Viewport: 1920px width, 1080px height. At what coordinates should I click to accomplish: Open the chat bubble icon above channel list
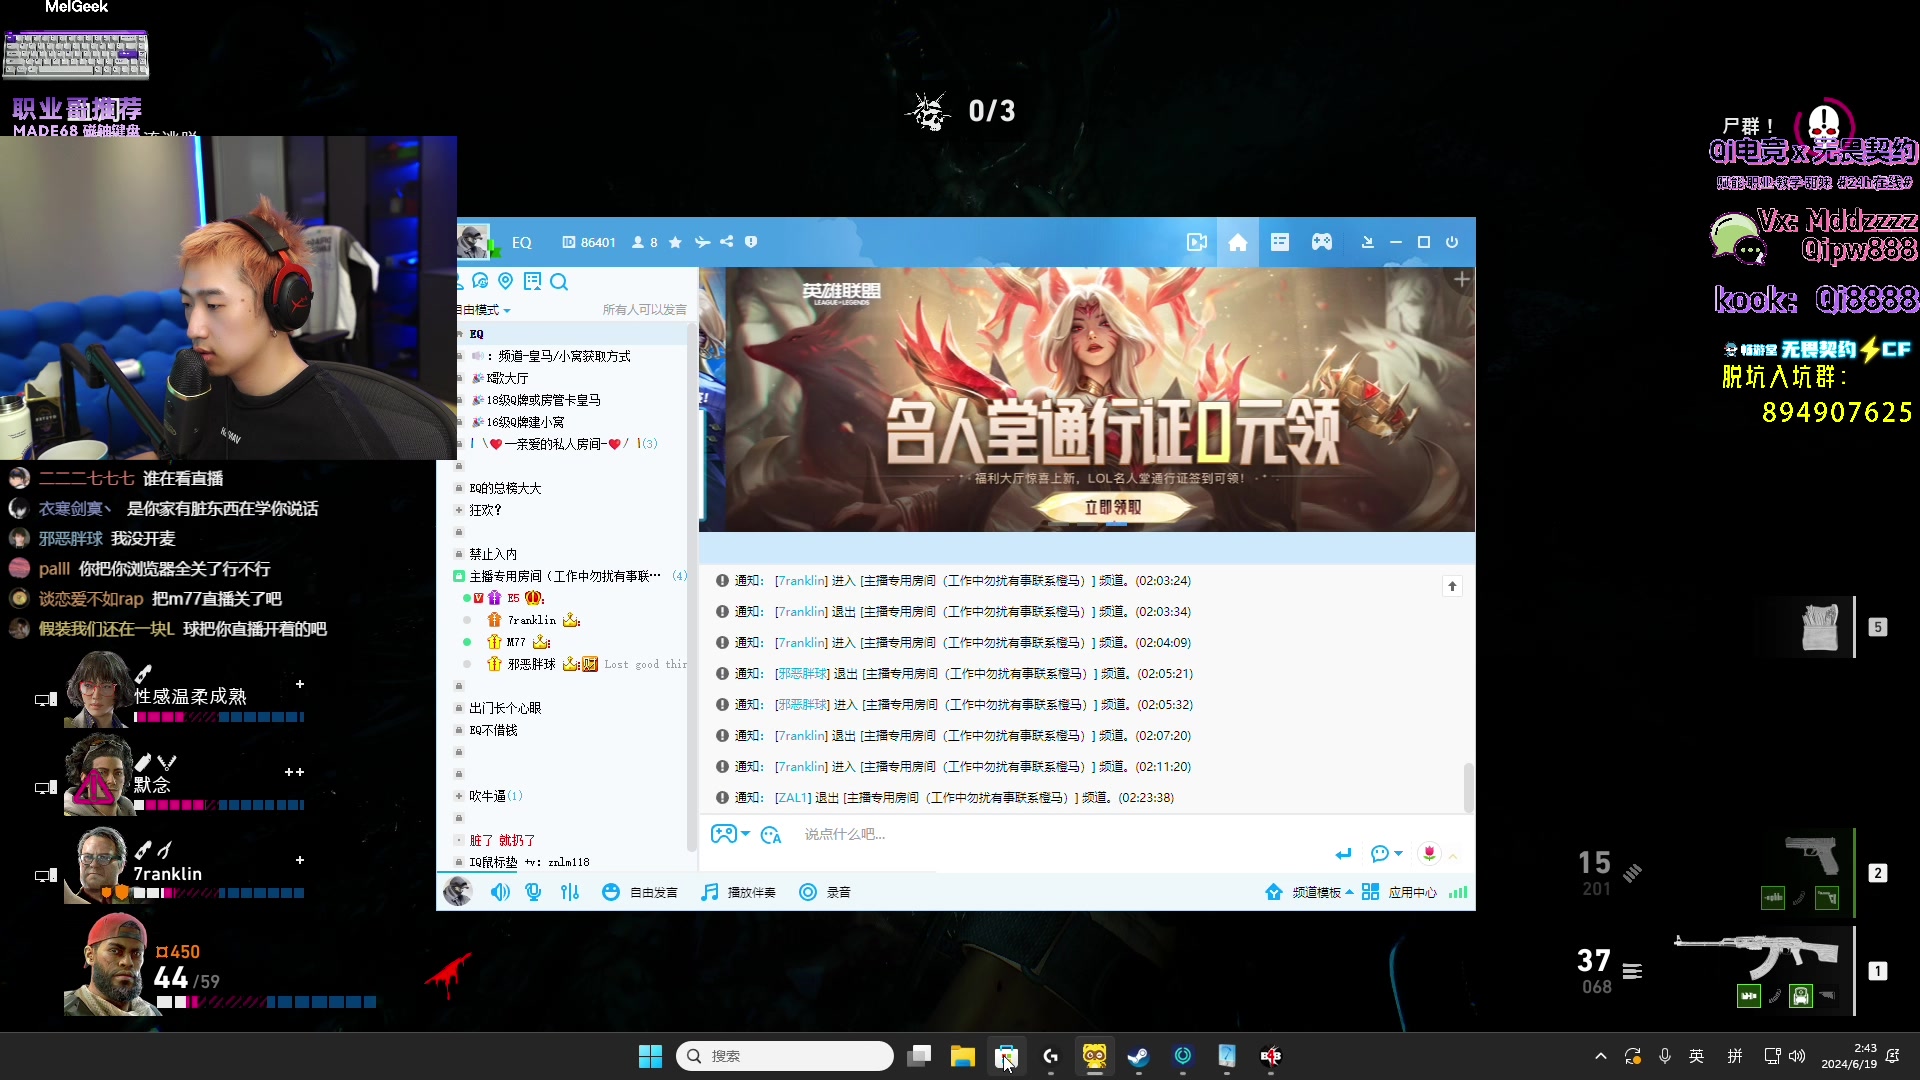[x=480, y=281]
